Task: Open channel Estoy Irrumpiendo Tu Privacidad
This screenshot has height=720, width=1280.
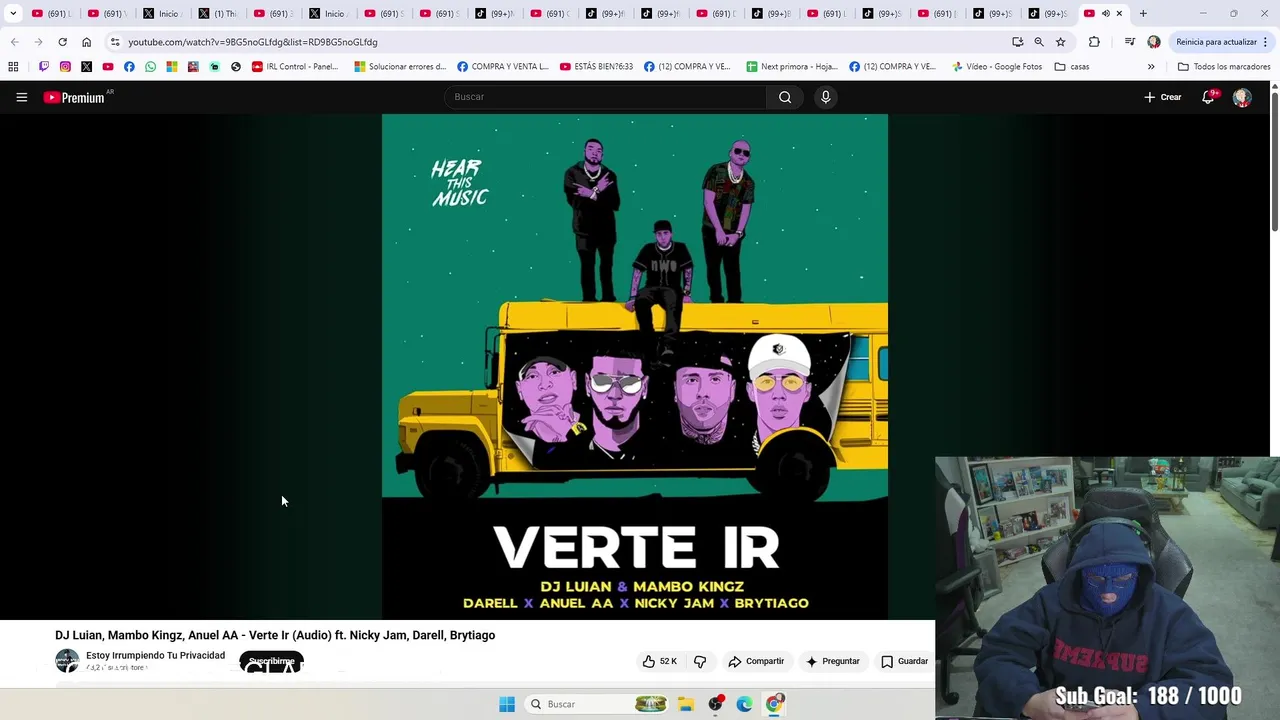Action: [x=155, y=655]
